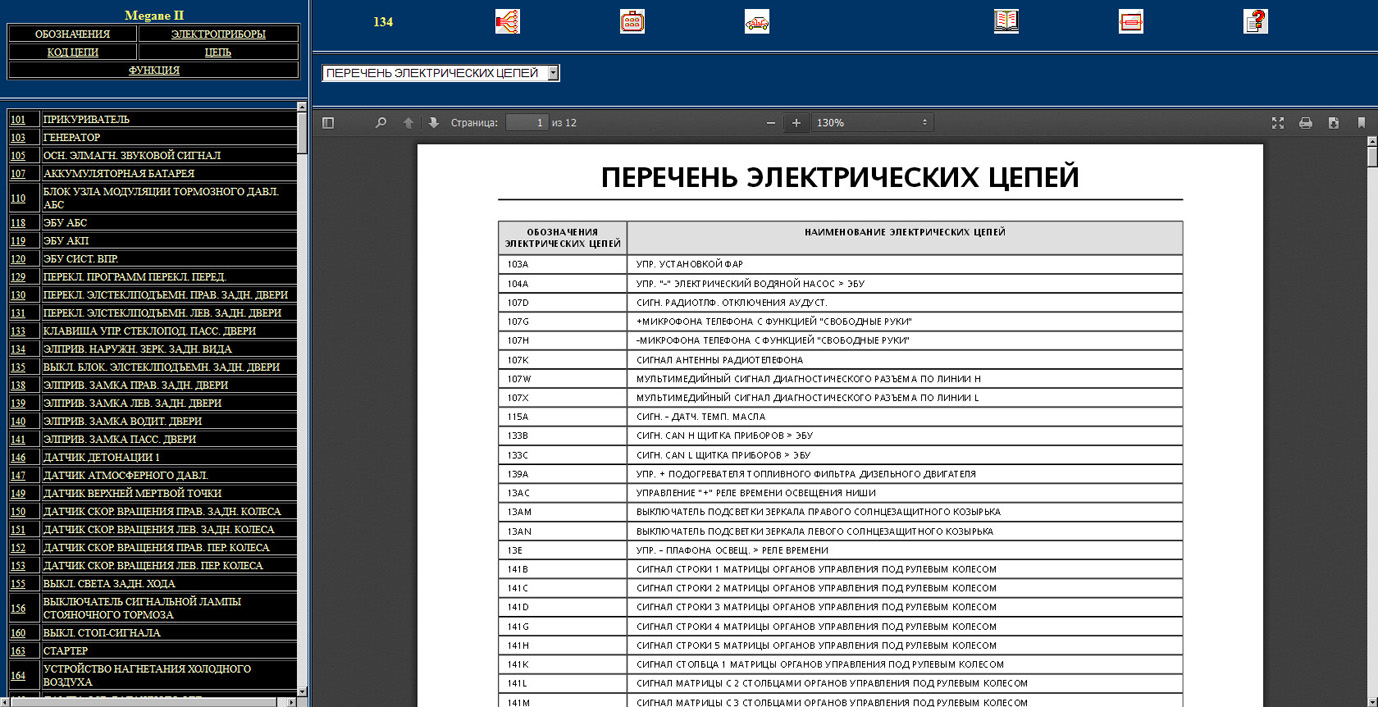Open the book manual icon
Screen dimensions: 1378x707
click(1006, 22)
